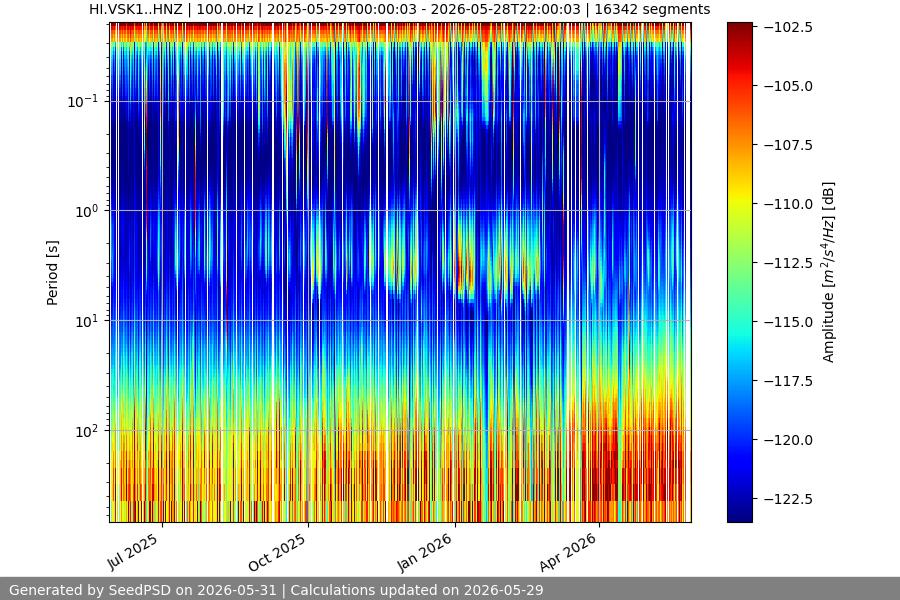Click the 'Period [s]' y-axis label
The image size is (900, 600).
(x=52, y=273)
